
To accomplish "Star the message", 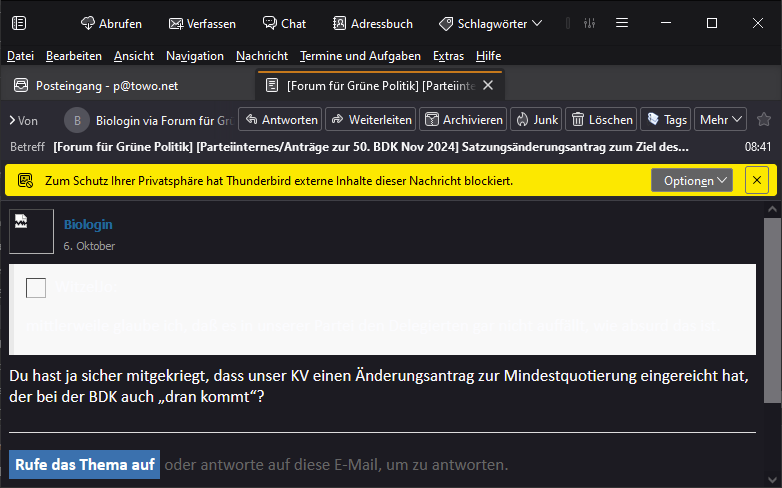I will click(x=764, y=120).
